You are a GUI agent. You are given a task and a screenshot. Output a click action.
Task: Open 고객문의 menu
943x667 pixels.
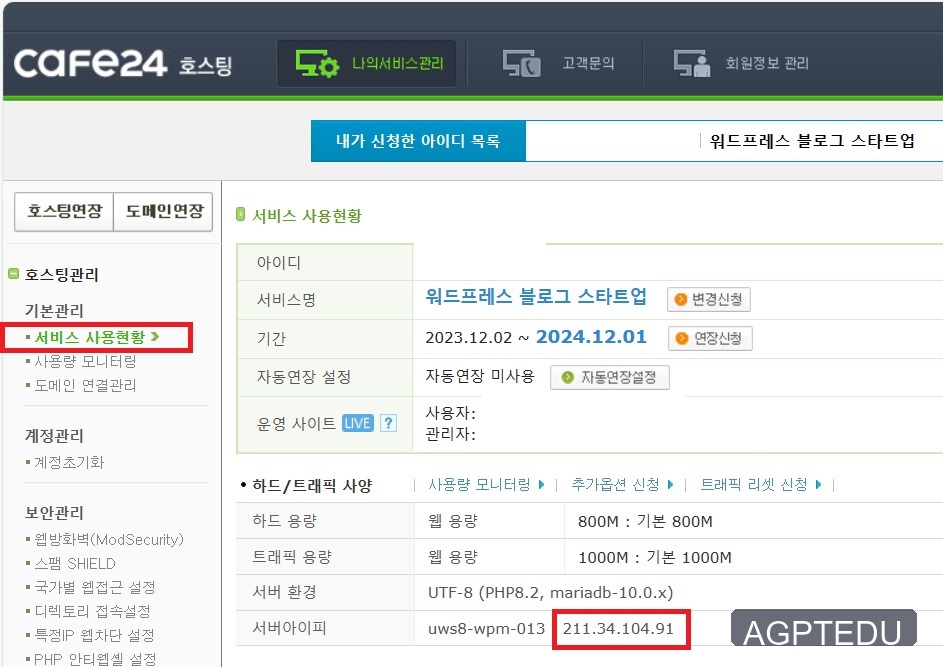(x=558, y=63)
